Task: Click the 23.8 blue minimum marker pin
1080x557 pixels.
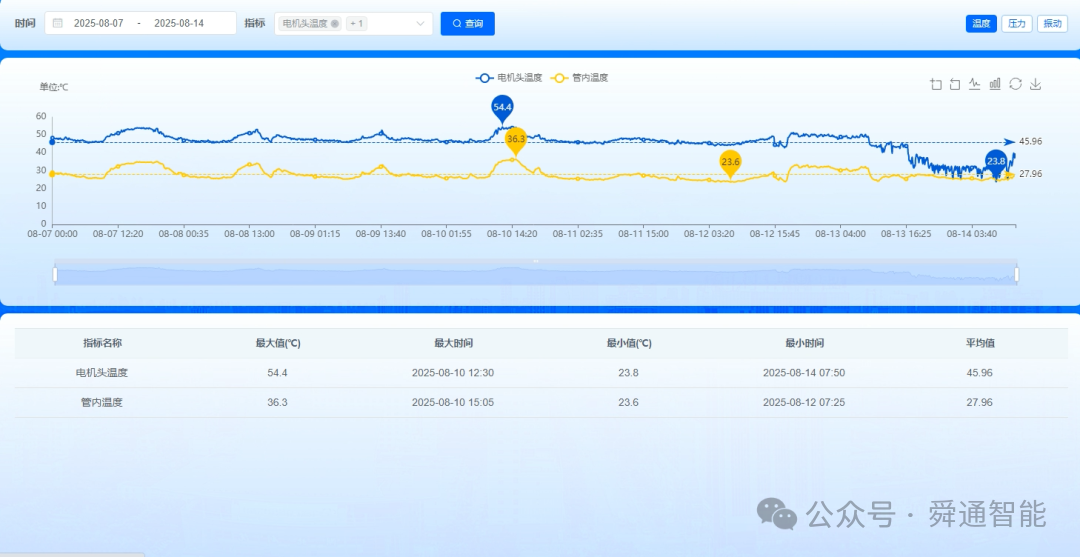Action: click(x=996, y=162)
